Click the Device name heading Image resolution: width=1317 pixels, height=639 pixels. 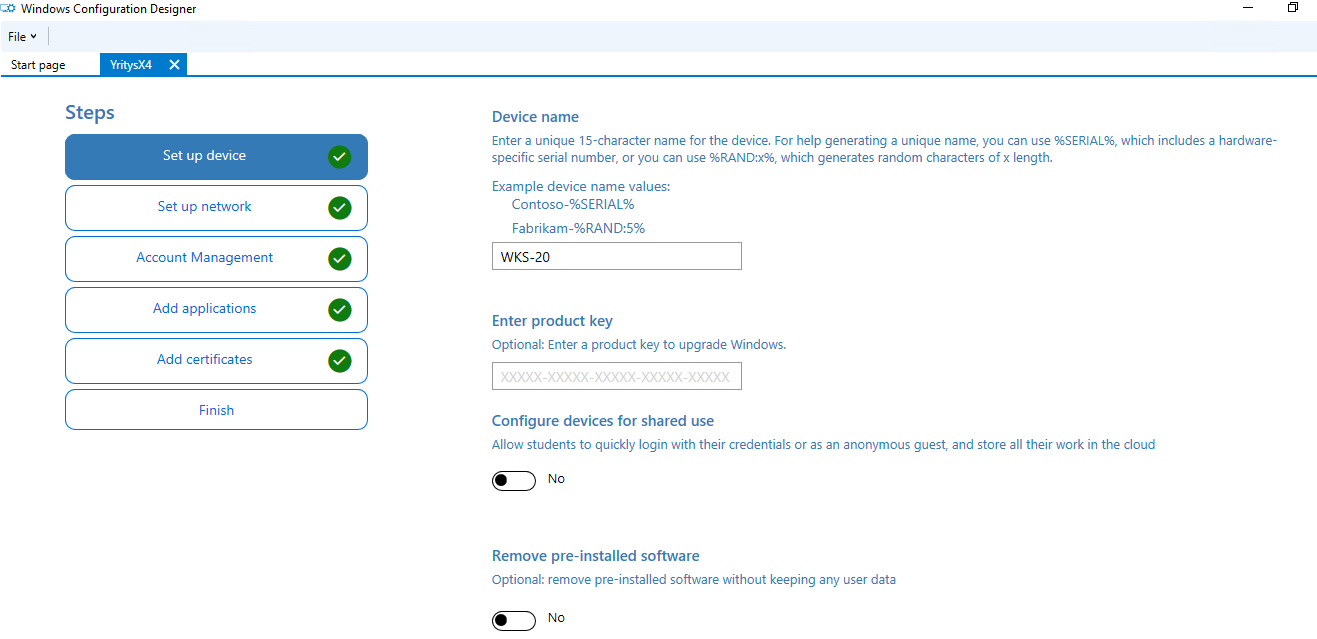click(535, 117)
